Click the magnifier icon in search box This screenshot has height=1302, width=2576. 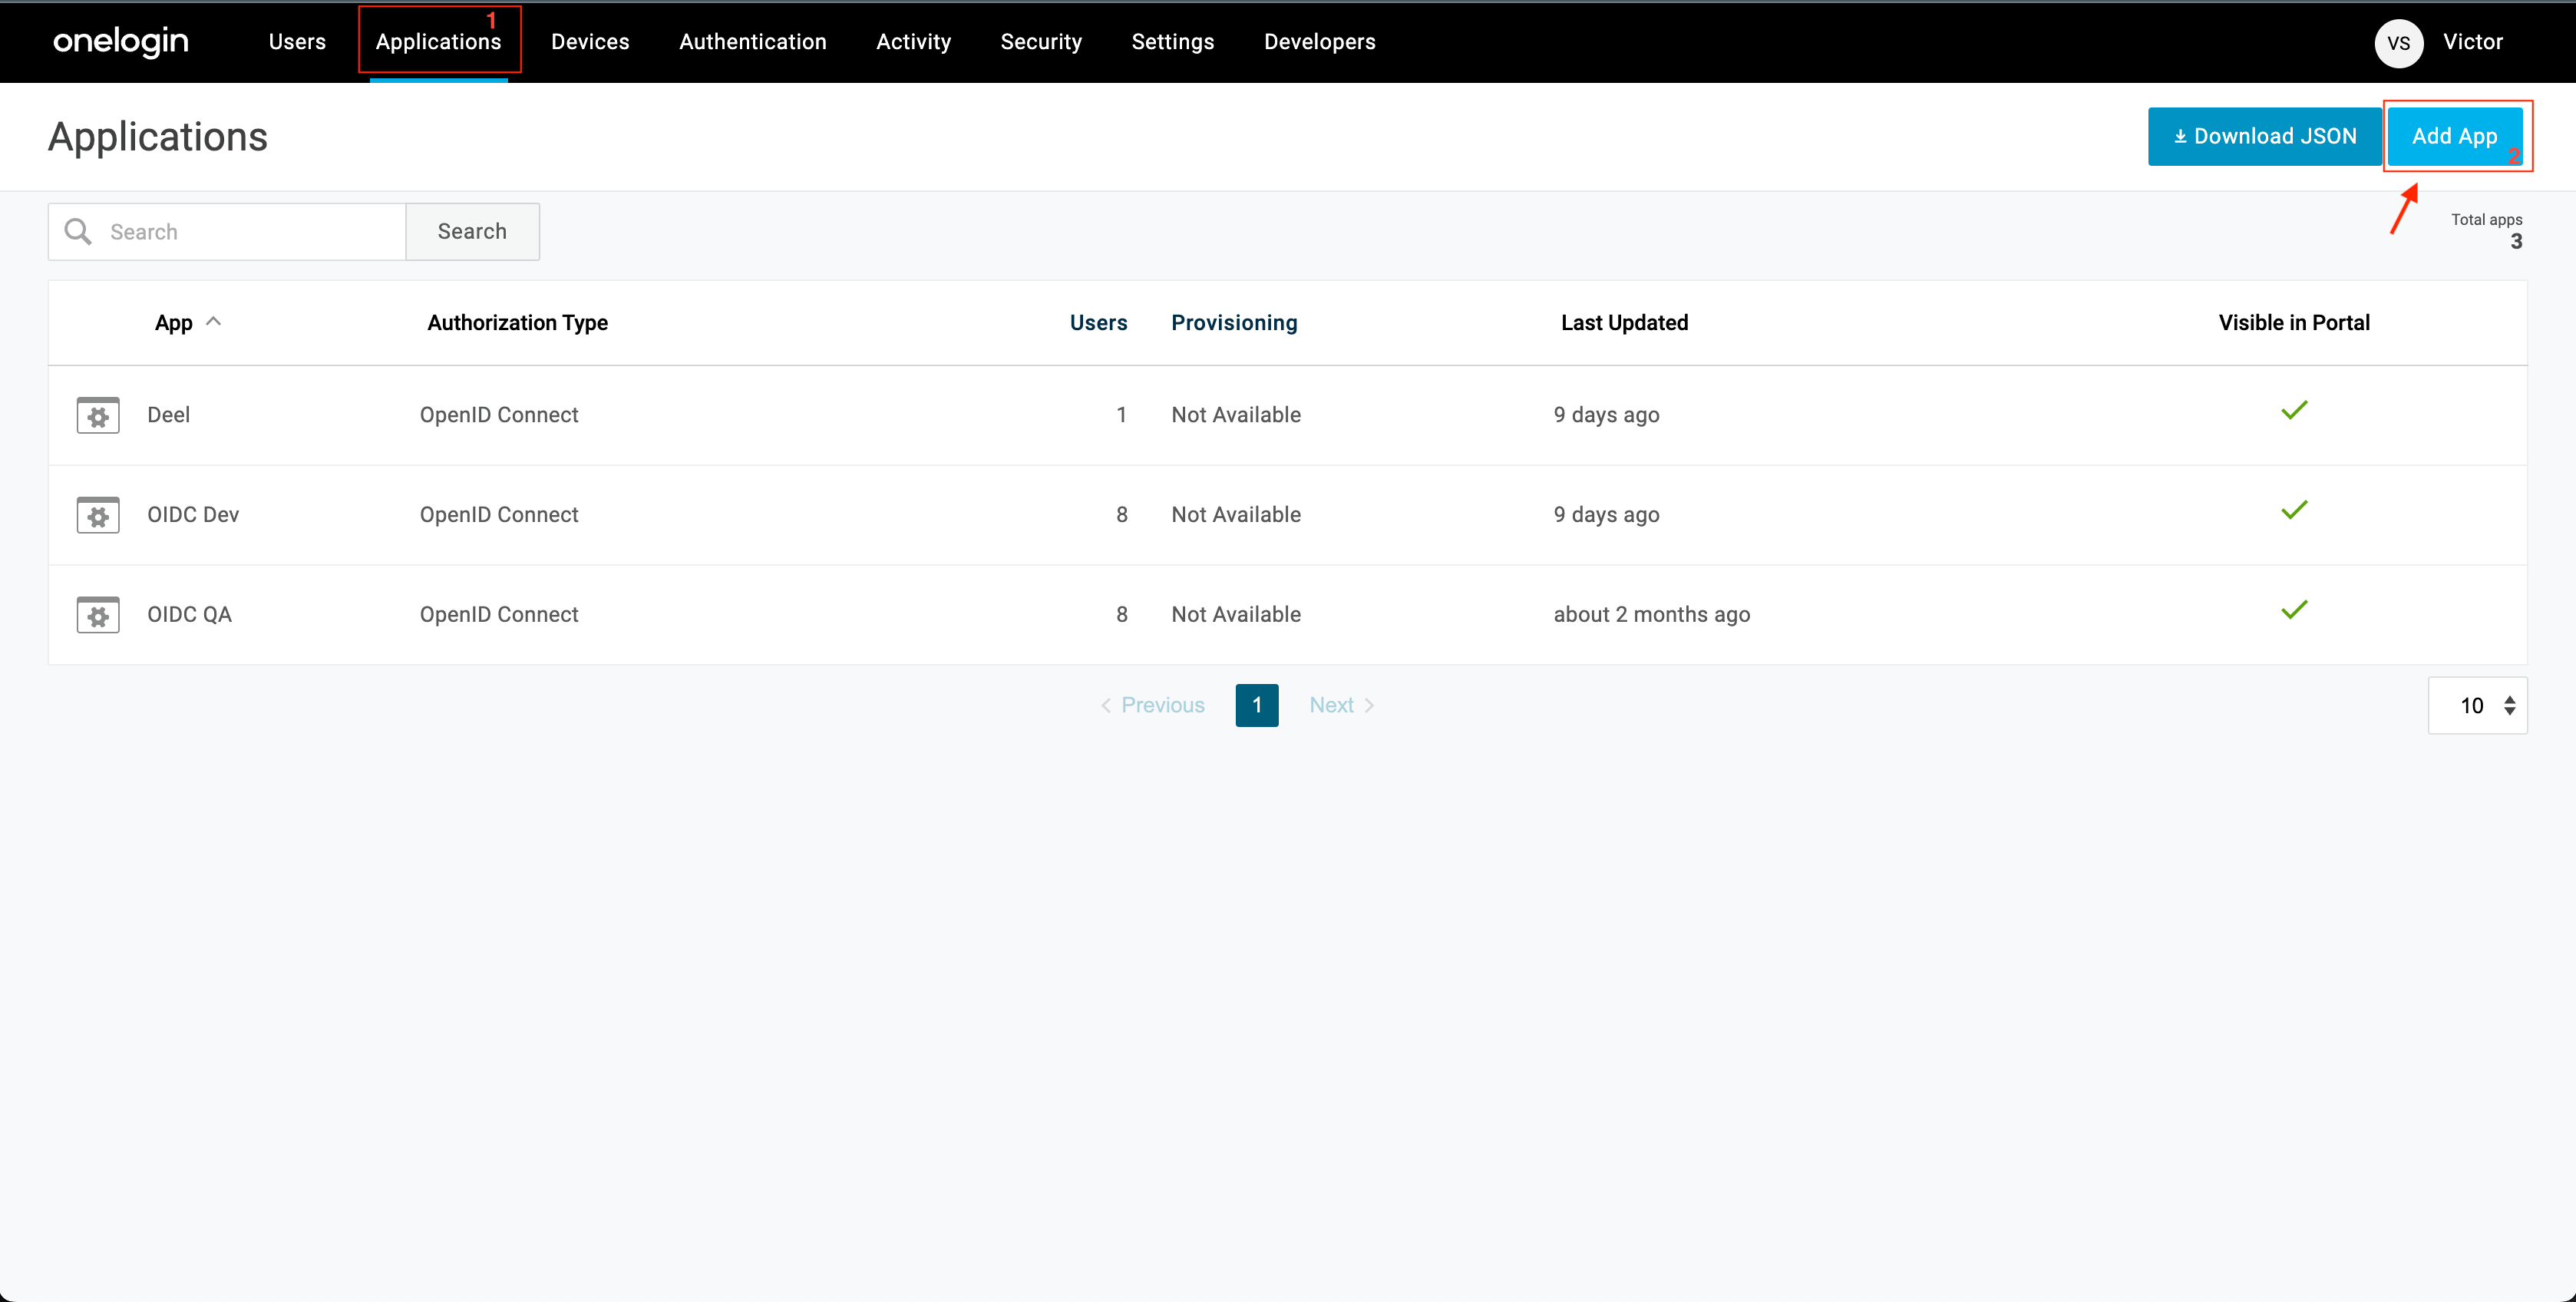(x=78, y=232)
